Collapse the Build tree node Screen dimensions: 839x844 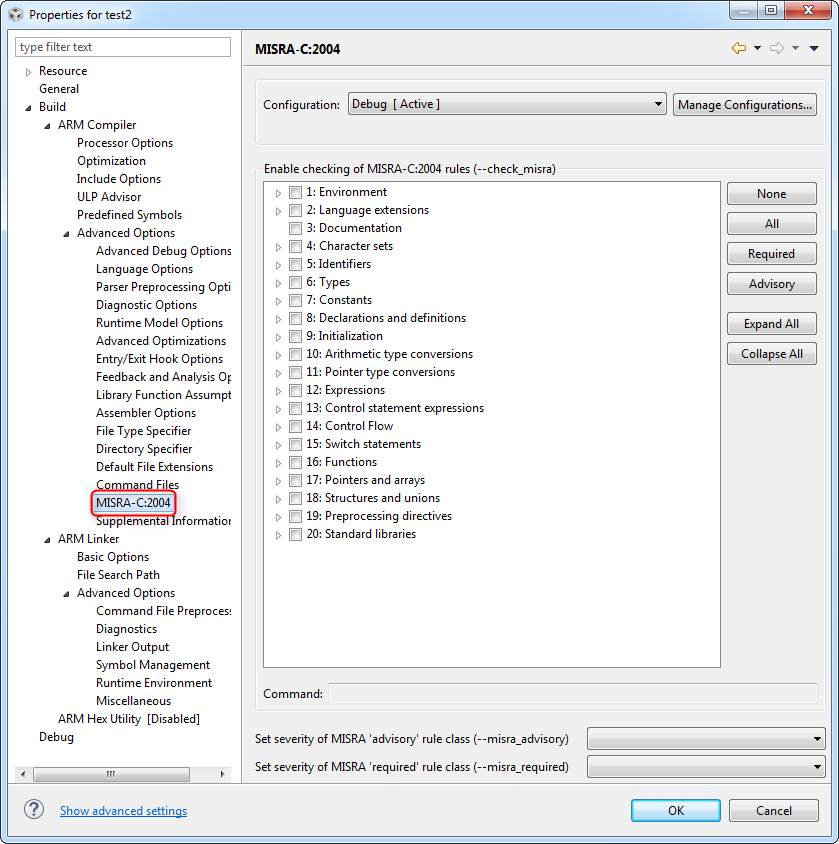29,108
